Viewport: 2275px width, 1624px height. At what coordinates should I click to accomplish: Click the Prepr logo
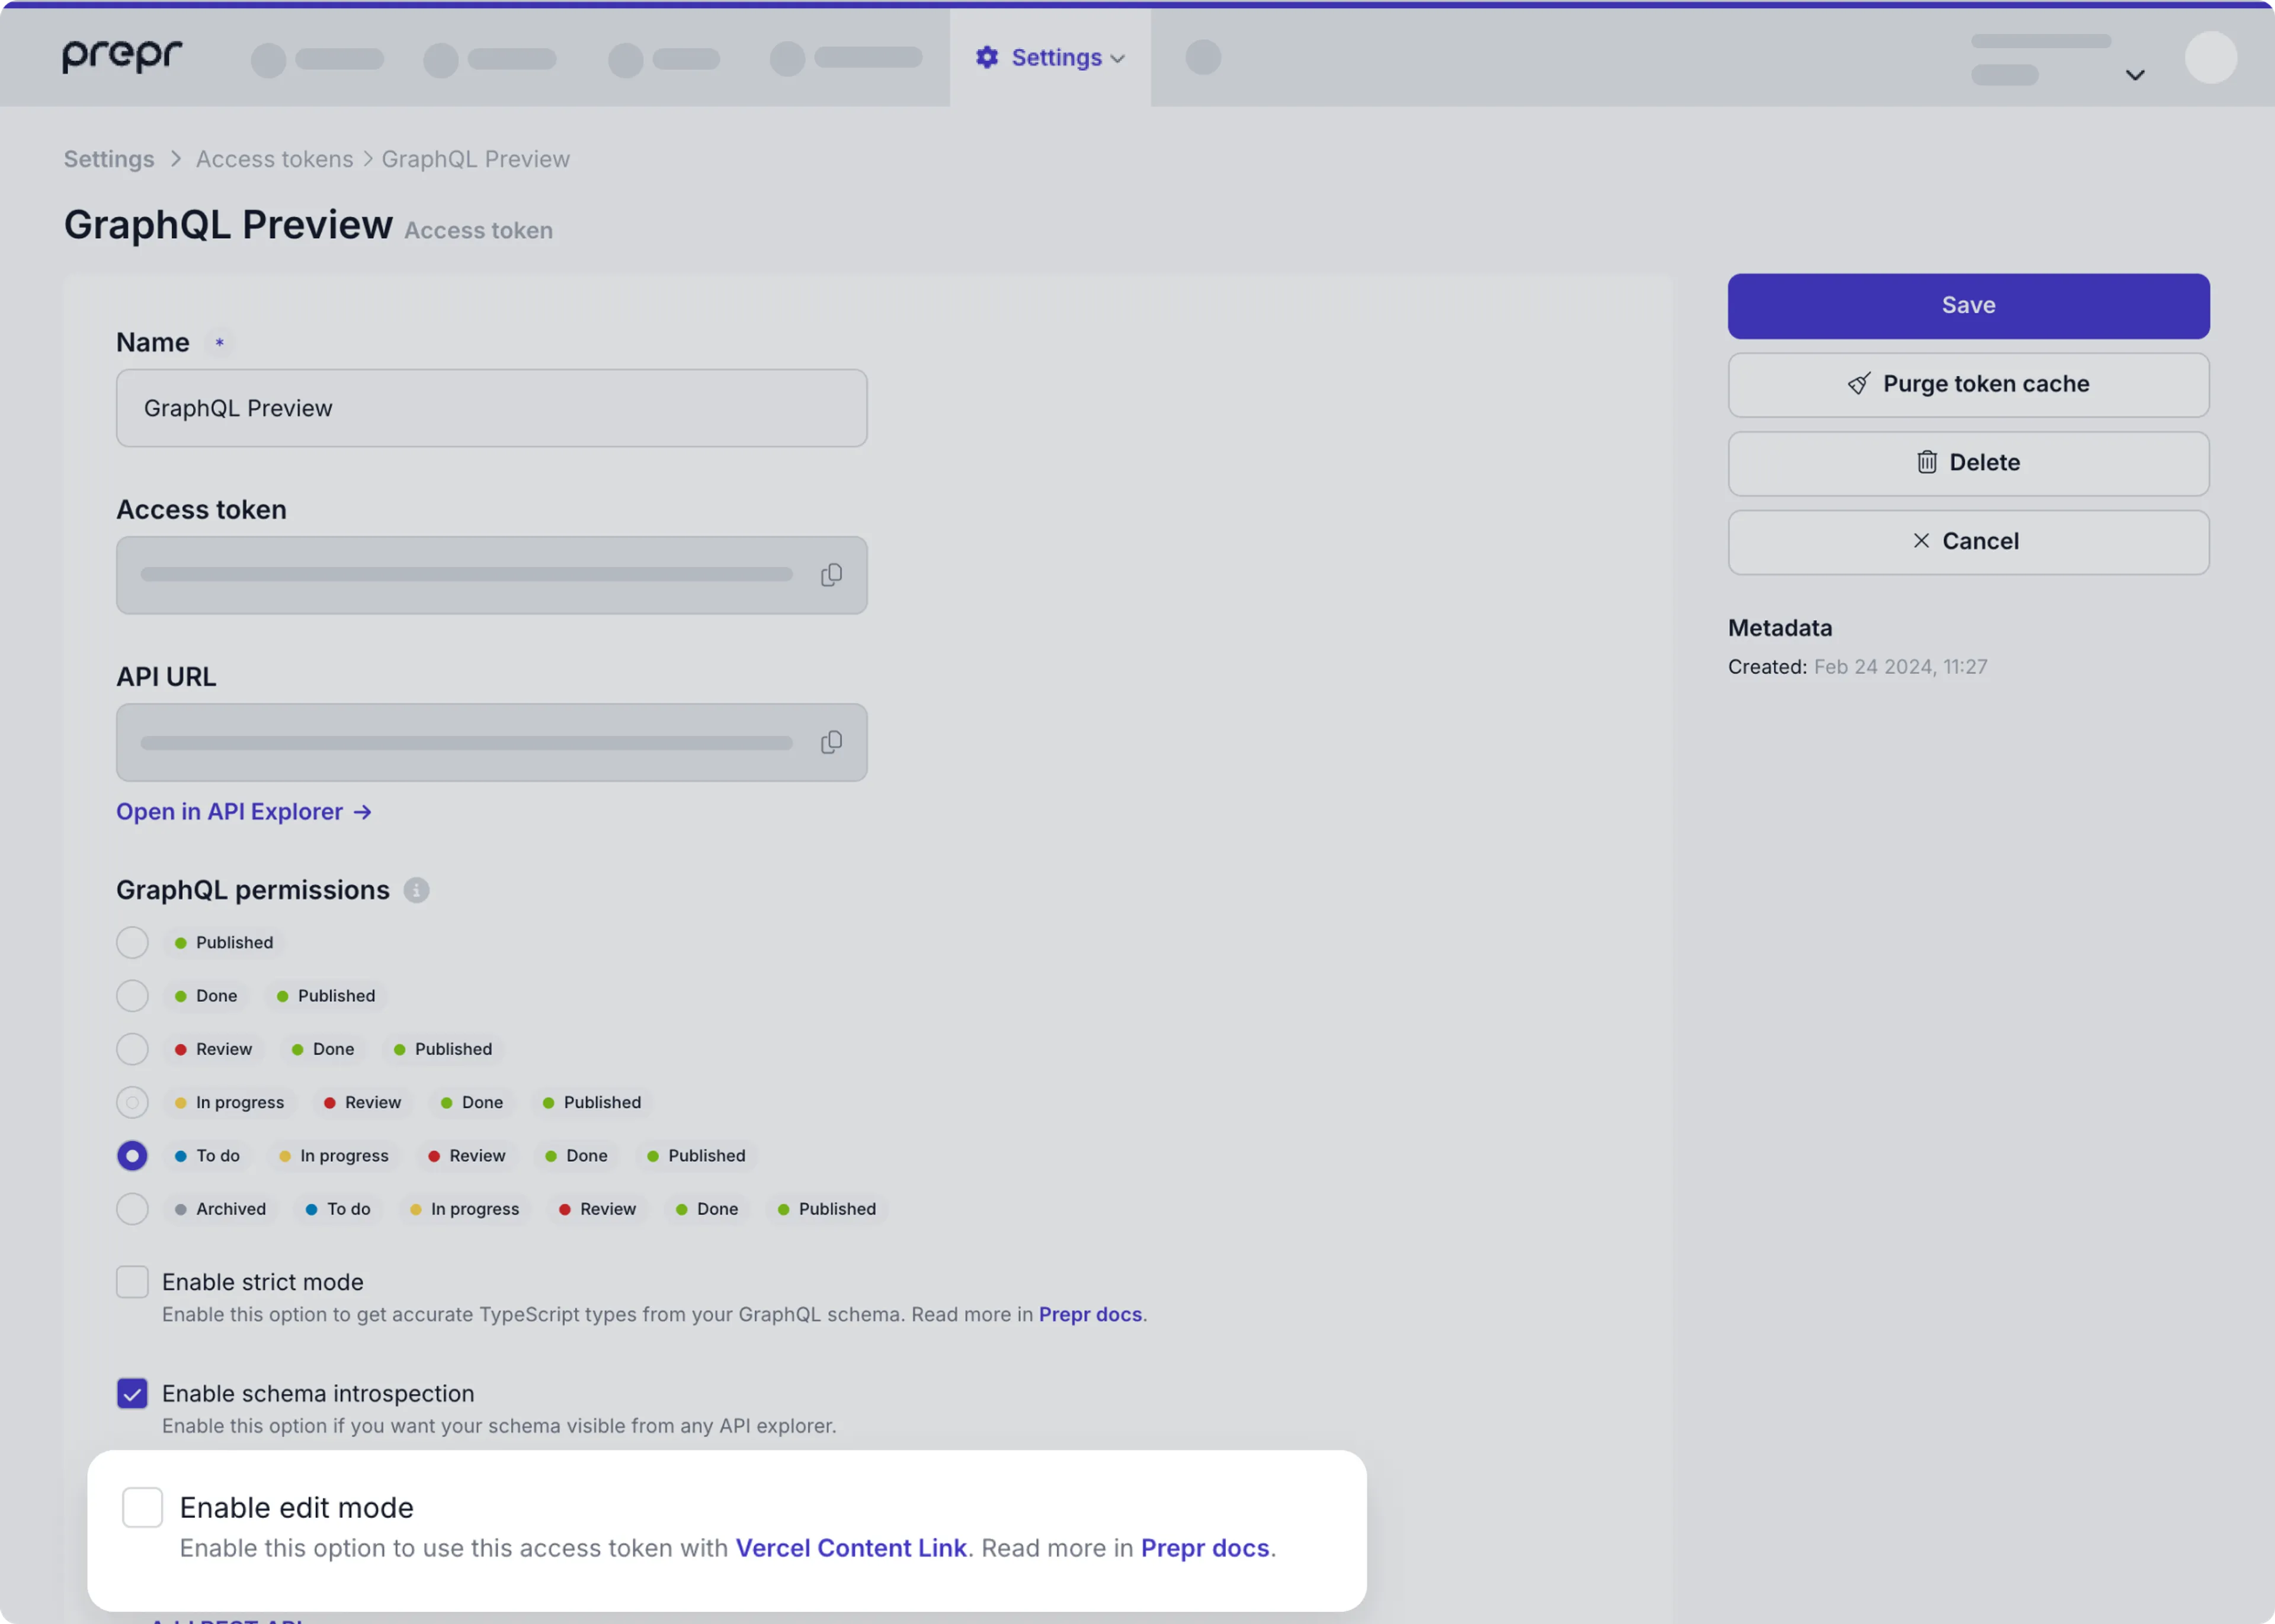pos(122,56)
